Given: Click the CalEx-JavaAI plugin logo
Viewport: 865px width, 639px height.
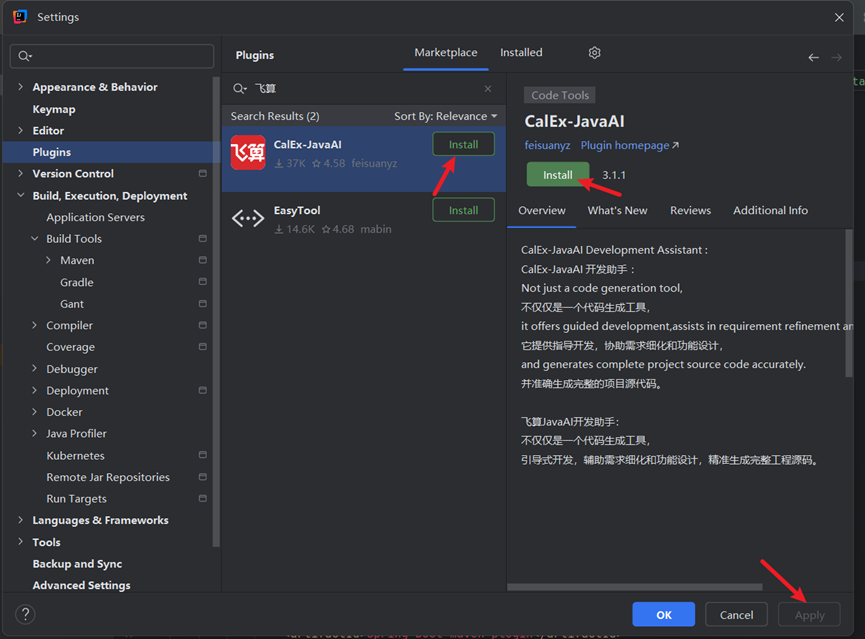Looking at the screenshot, I should 248,152.
